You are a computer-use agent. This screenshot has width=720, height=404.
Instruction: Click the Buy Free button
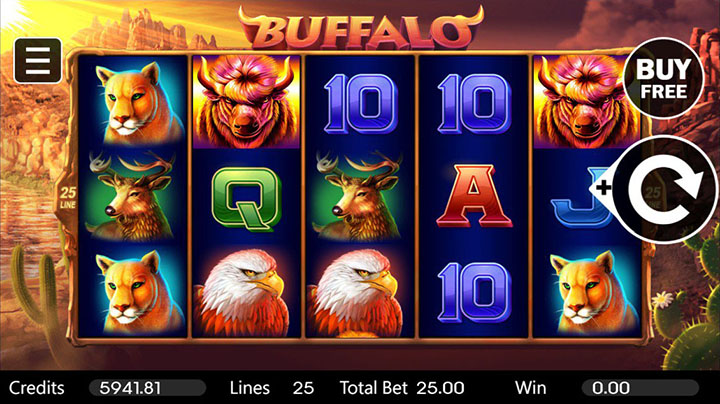click(x=664, y=78)
